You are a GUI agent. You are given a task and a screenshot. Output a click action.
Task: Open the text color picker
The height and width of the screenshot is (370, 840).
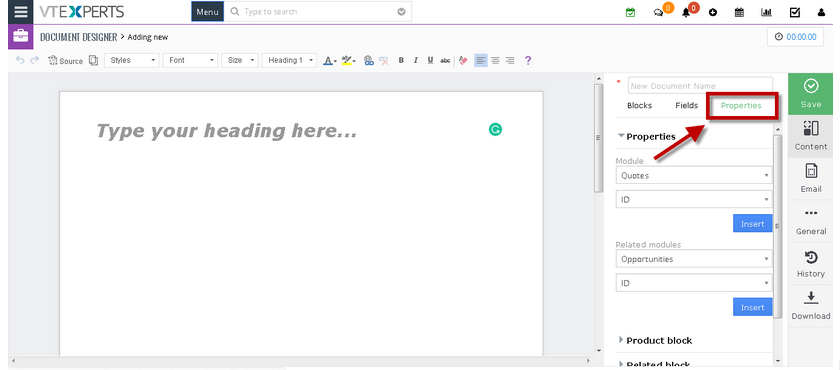tap(329, 61)
